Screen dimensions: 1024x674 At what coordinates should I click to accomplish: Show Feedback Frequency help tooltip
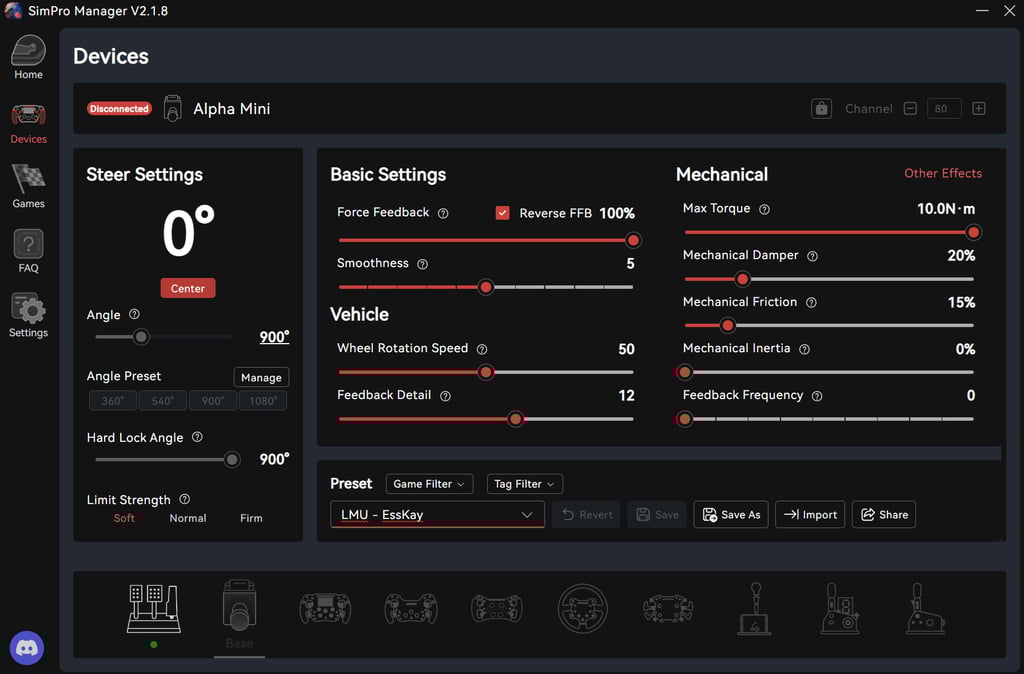pos(817,396)
